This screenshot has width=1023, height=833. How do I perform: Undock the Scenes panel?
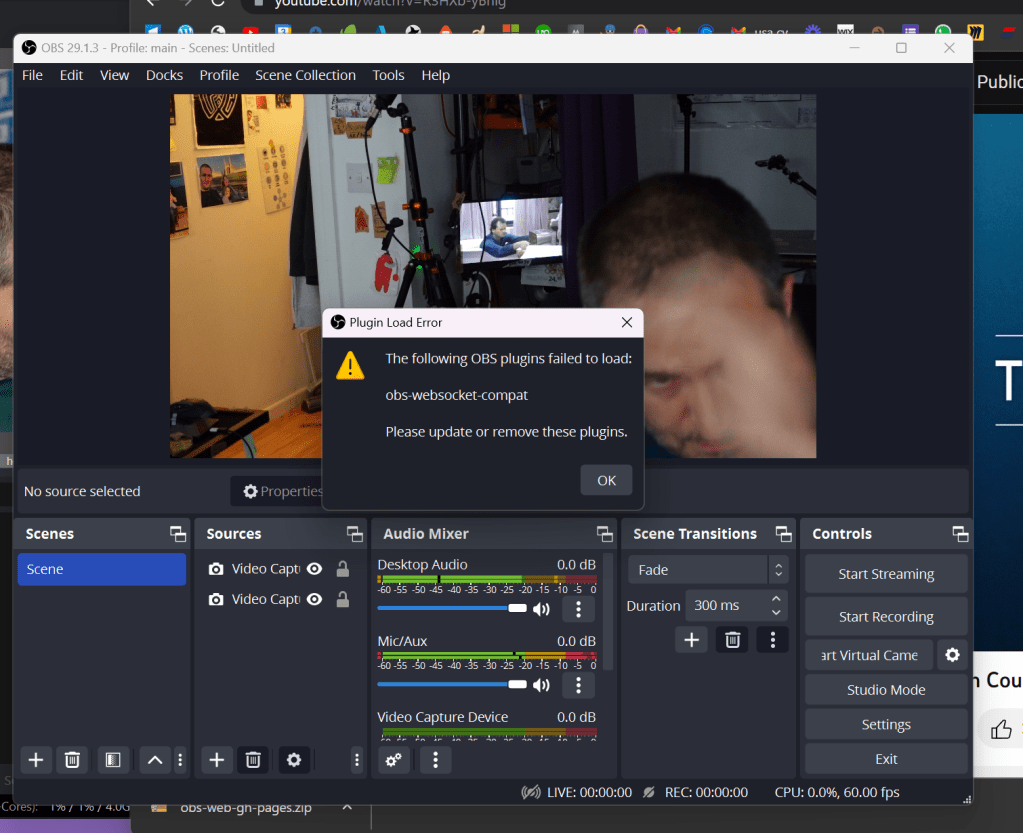(177, 534)
